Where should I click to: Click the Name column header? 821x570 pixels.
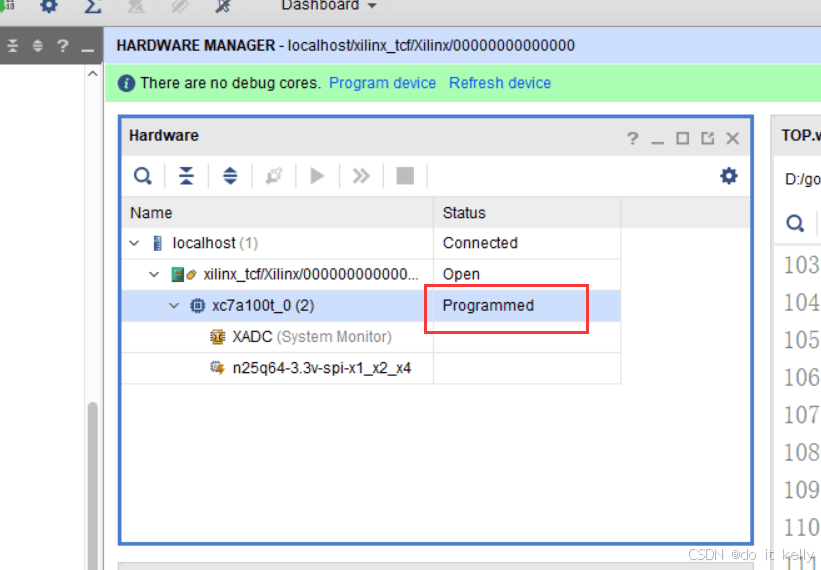(x=278, y=213)
